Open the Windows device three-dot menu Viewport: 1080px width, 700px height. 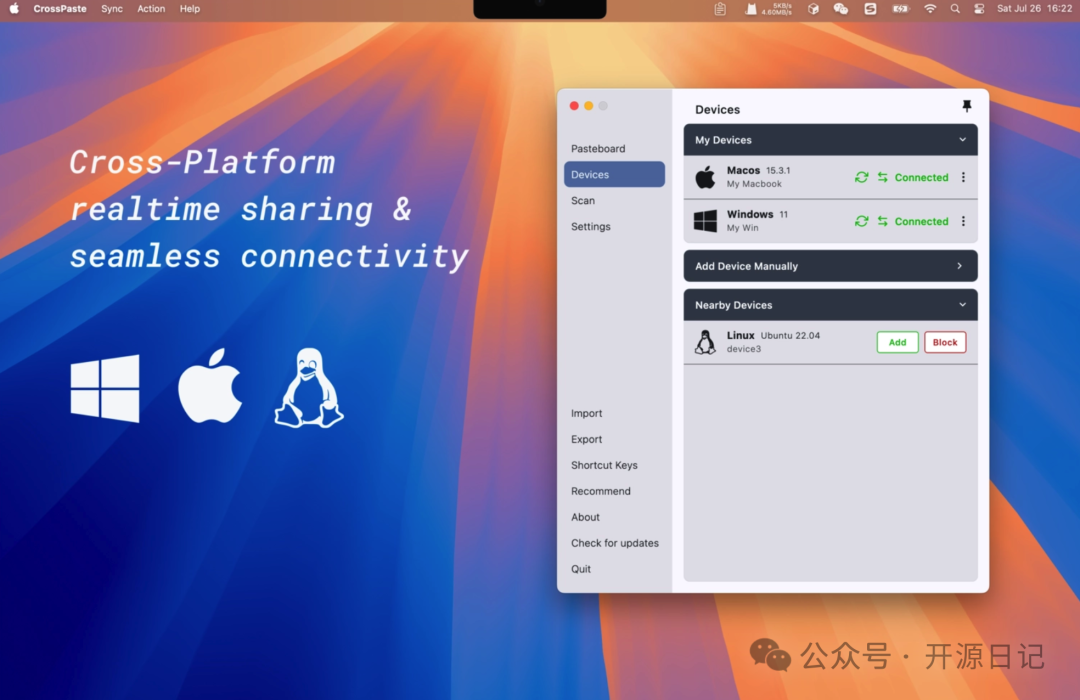[x=963, y=222]
